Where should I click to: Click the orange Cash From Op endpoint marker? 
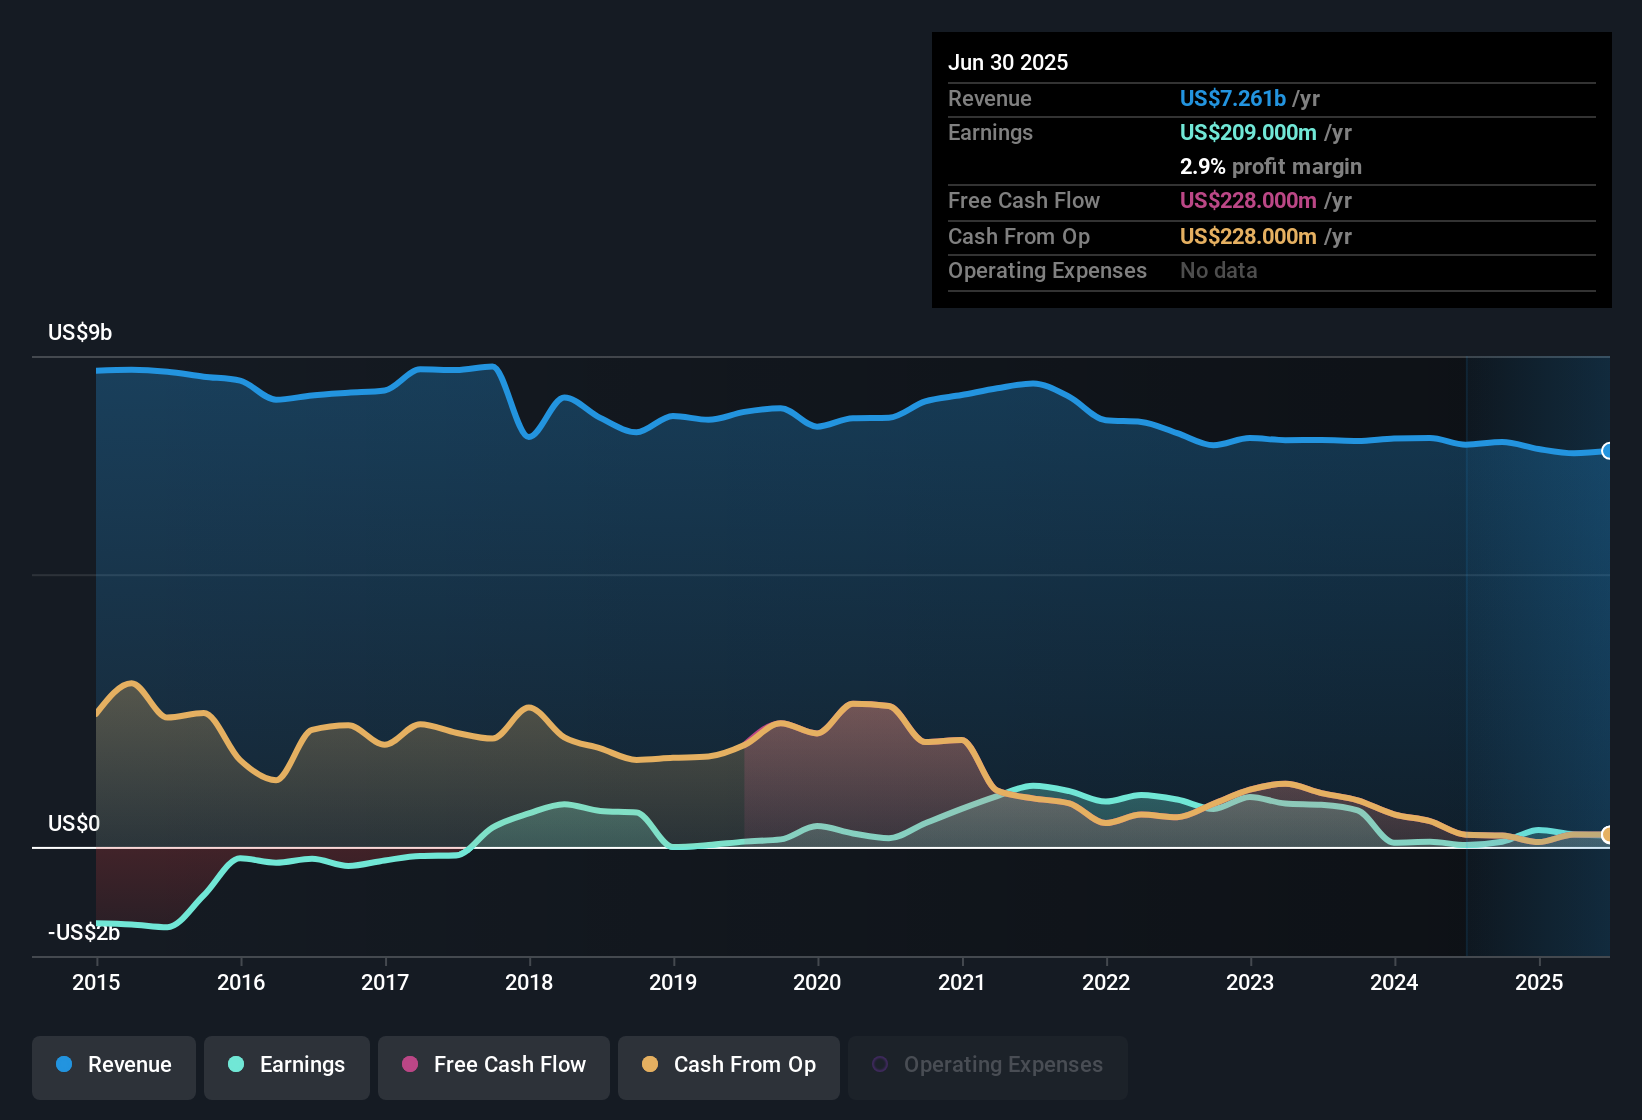click(1608, 834)
